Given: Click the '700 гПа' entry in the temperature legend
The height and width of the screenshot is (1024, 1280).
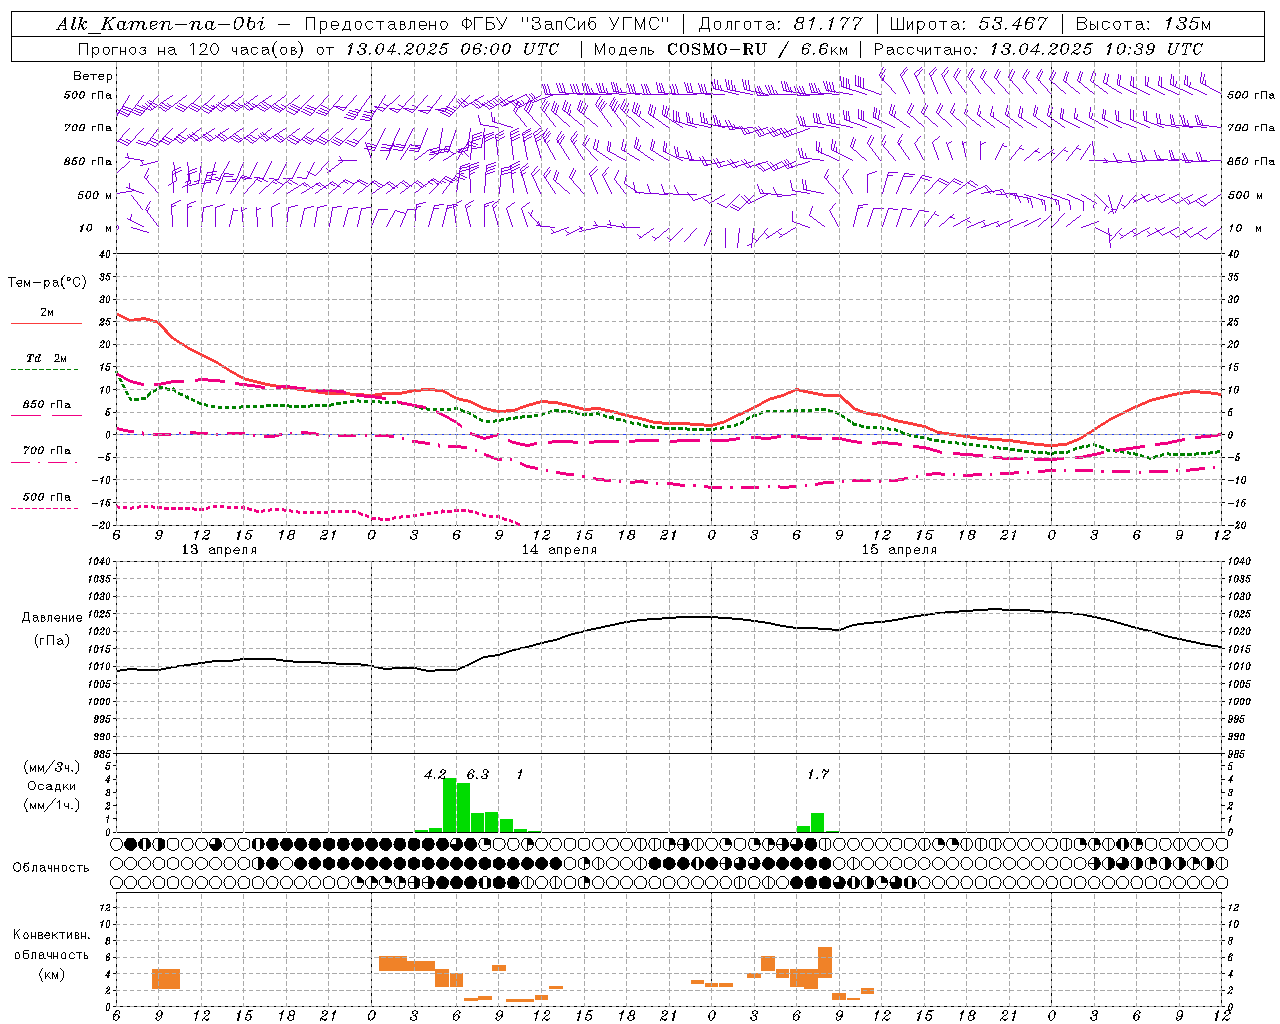Looking at the screenshot, I should 47,451.
